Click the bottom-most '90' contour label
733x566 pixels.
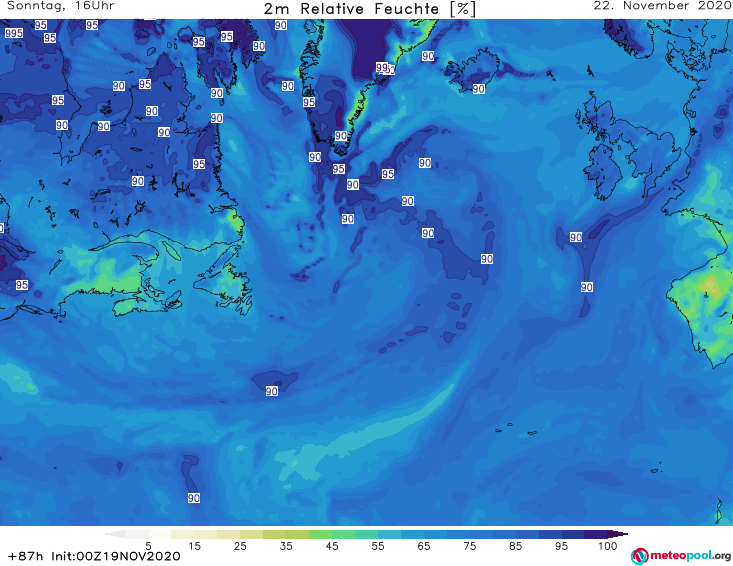click(194, 498)
